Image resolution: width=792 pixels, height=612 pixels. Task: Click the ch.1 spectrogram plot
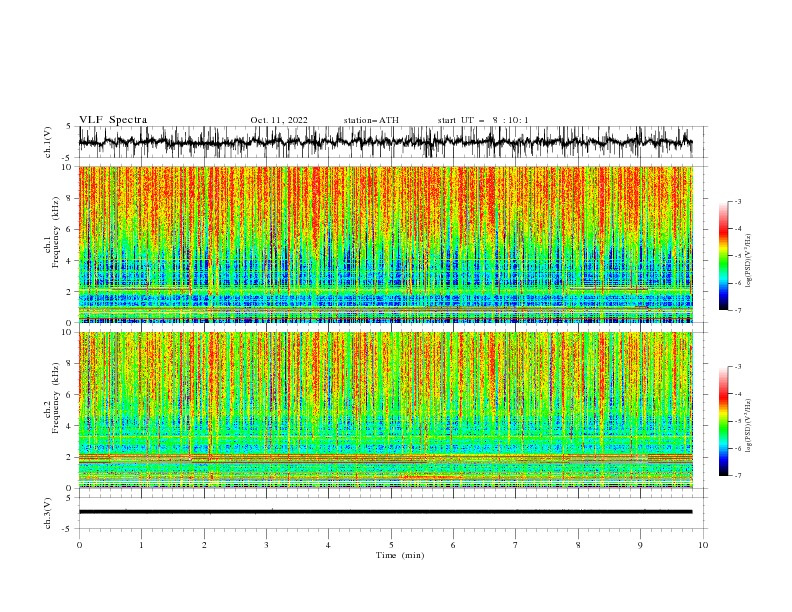tap(385, 244)
